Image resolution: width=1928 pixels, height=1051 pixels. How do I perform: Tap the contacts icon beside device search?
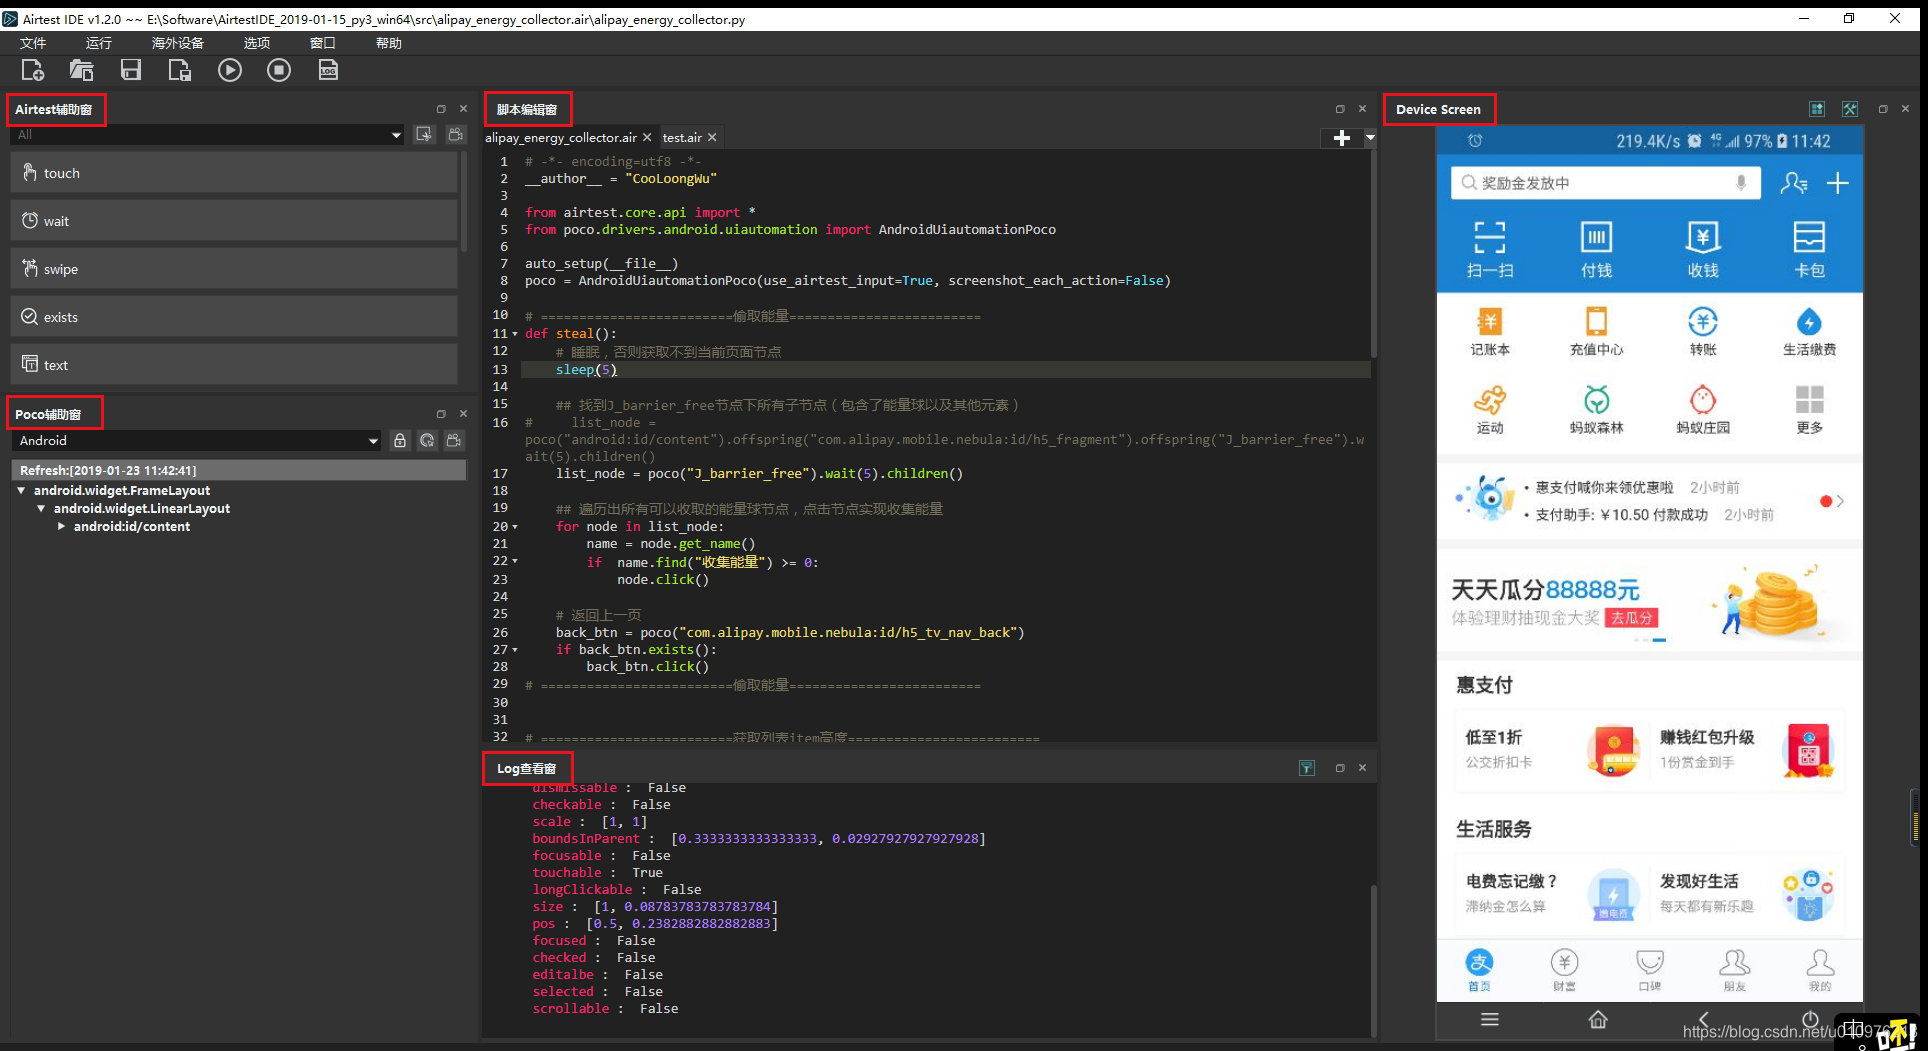[x=1794, y=183]
